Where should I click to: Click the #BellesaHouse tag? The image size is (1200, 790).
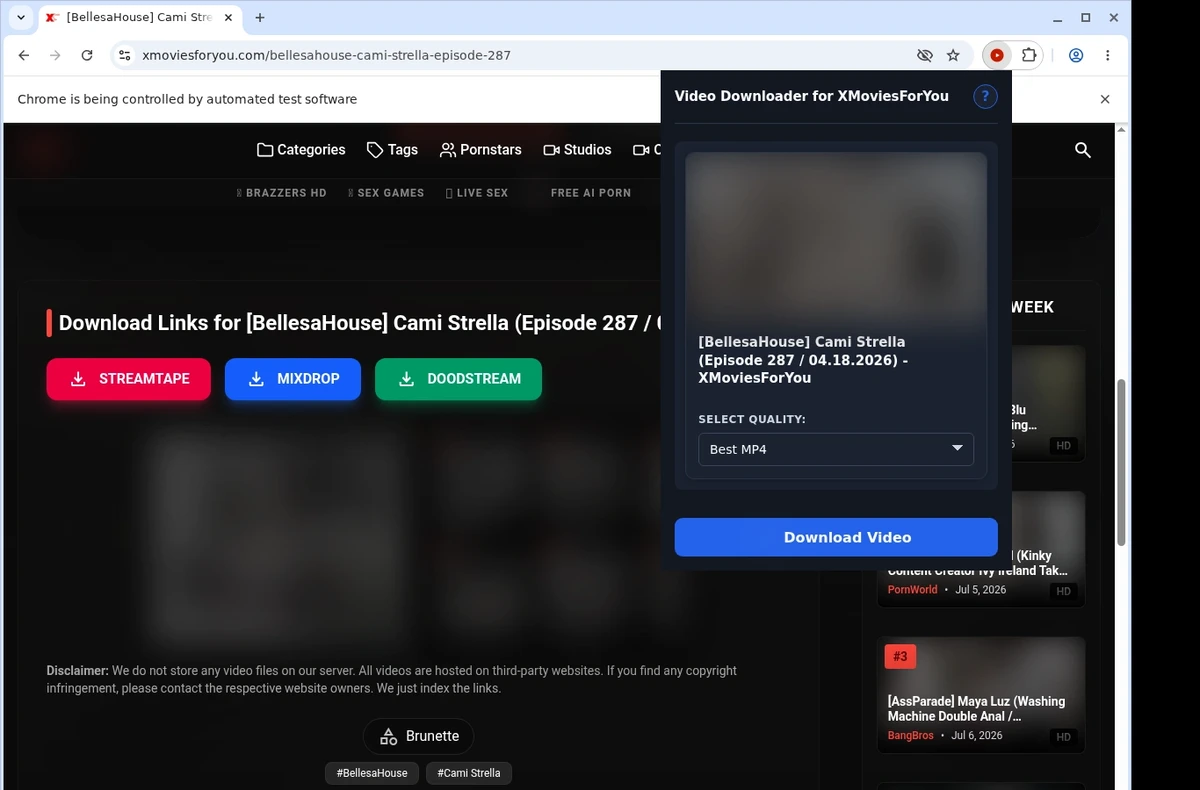click(372, 773)
